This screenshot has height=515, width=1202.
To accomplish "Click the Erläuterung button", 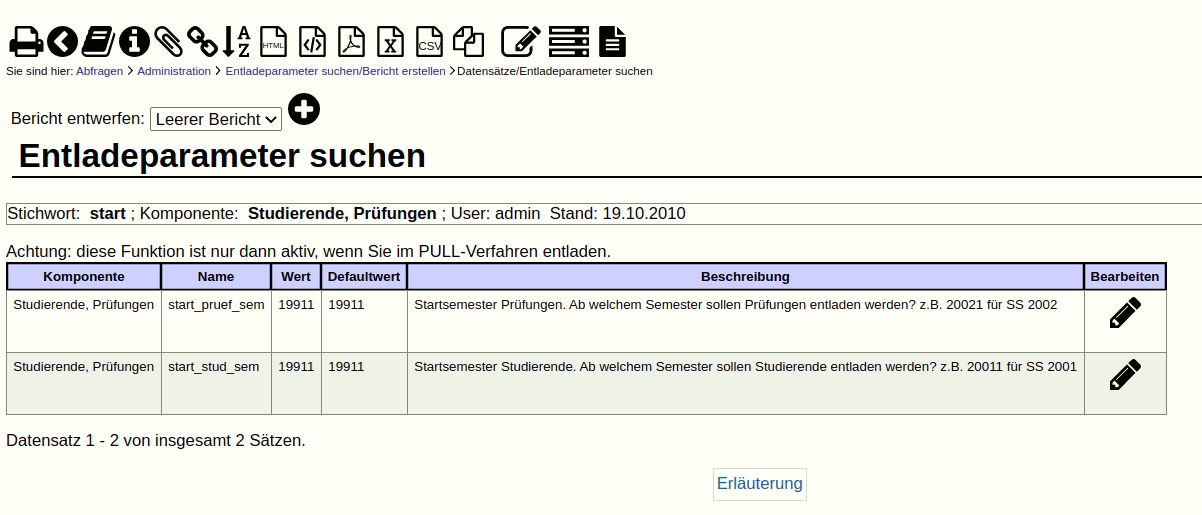I will (x=759, y=484).
